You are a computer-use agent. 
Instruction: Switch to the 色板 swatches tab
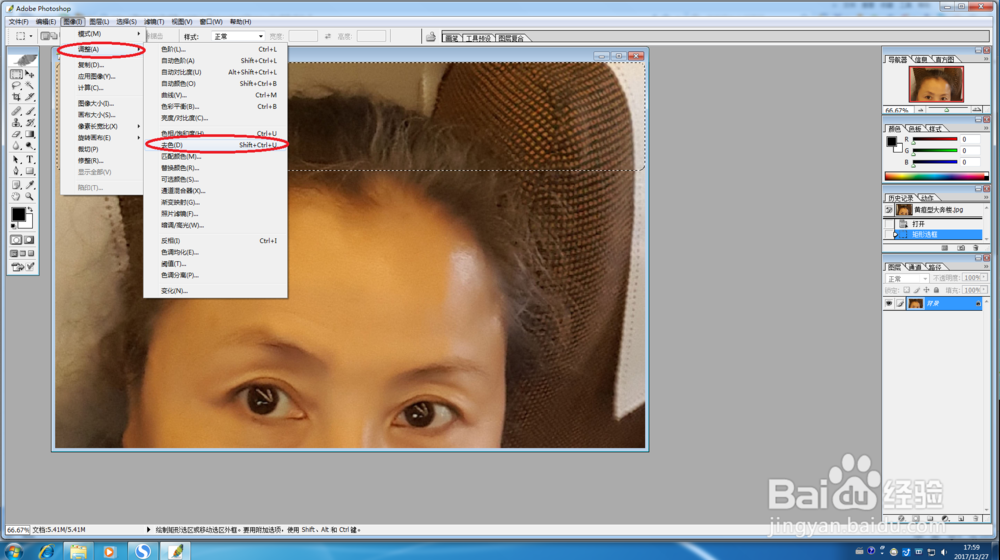click(915, 129)
